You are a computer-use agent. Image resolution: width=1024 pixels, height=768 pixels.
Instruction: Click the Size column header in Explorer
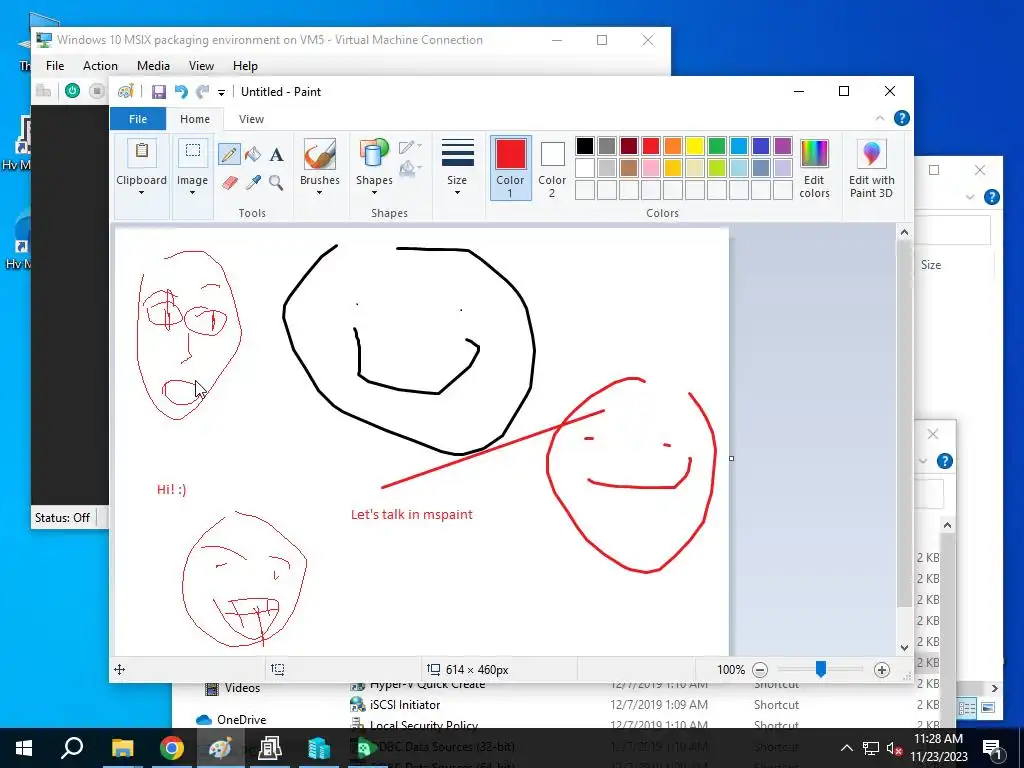click(931, 265)
